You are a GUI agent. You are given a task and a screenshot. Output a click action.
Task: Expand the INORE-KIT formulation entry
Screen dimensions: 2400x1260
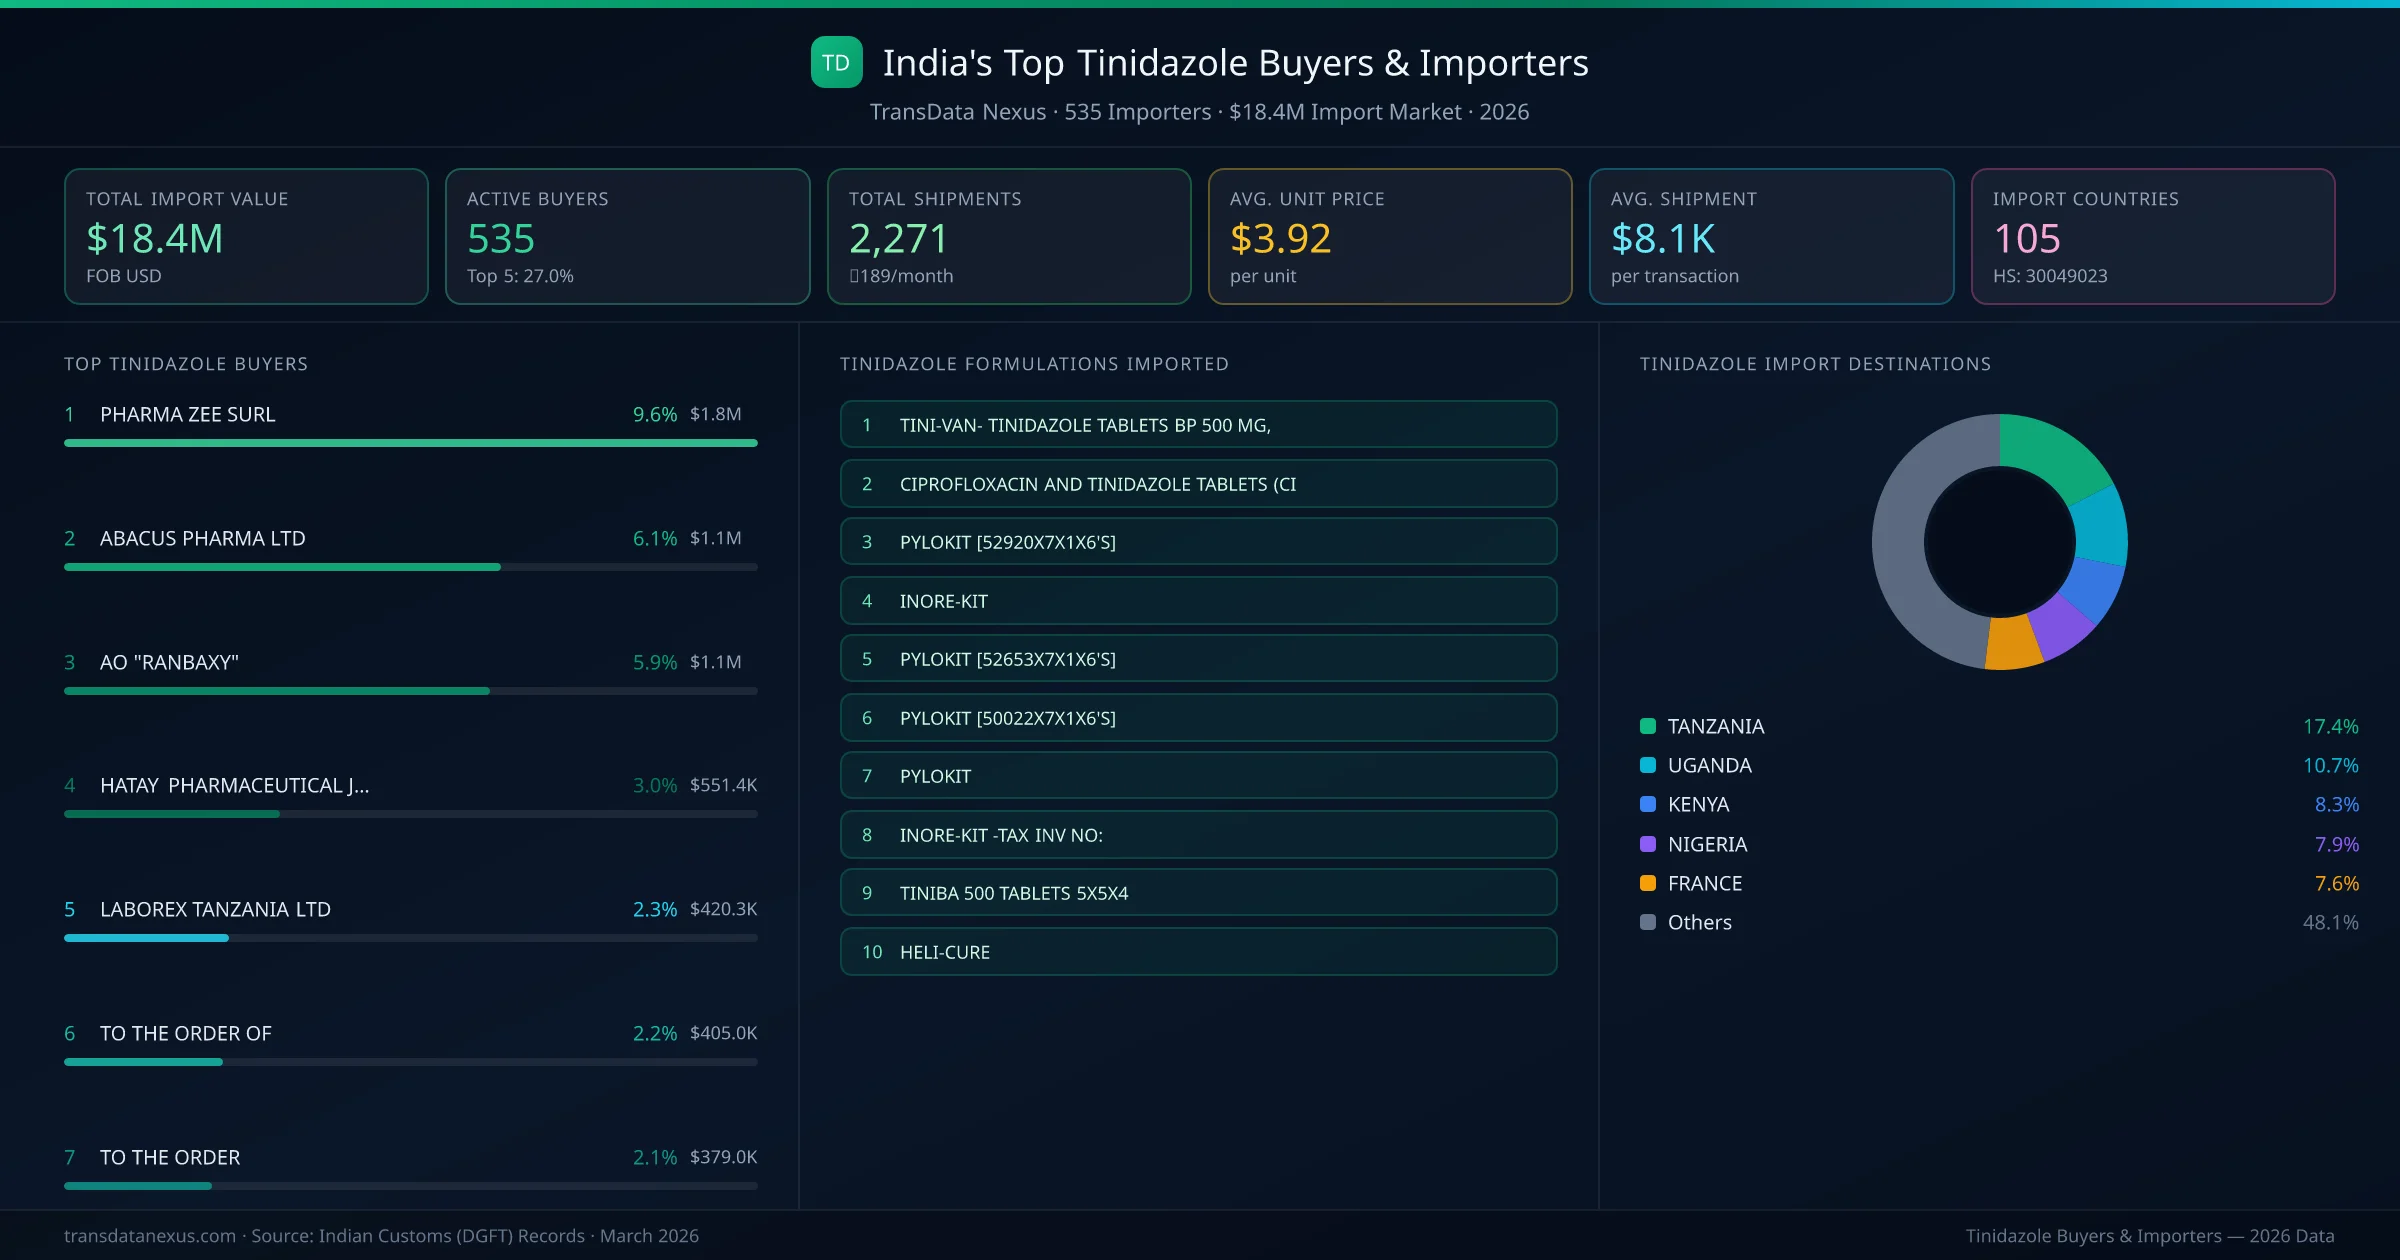pos(1198,601)
